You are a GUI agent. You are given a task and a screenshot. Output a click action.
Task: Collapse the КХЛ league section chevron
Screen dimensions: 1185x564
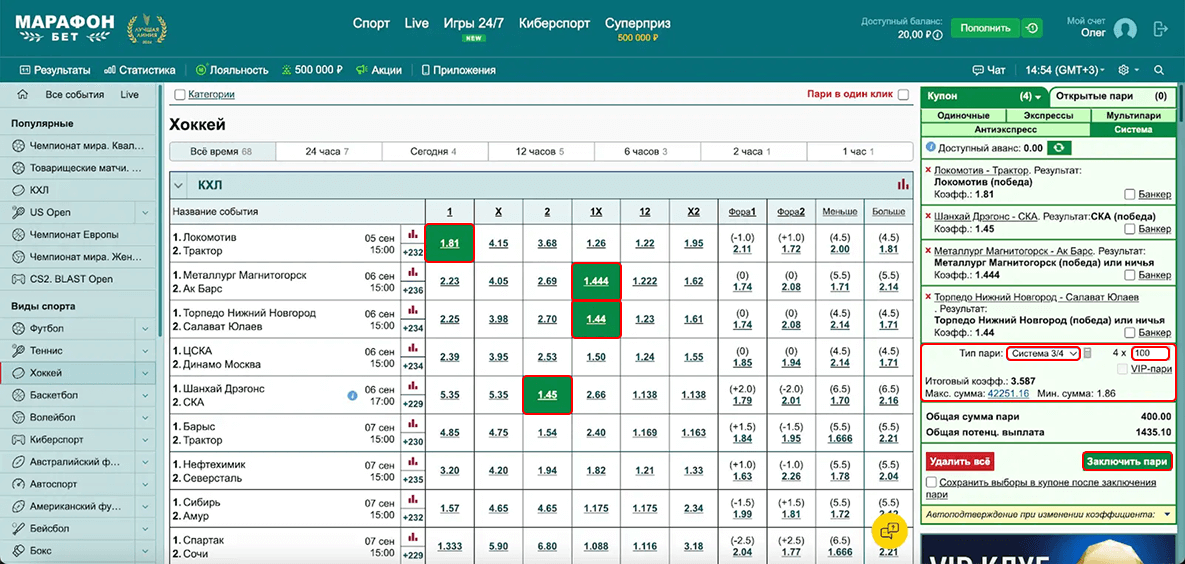[179, 184]
